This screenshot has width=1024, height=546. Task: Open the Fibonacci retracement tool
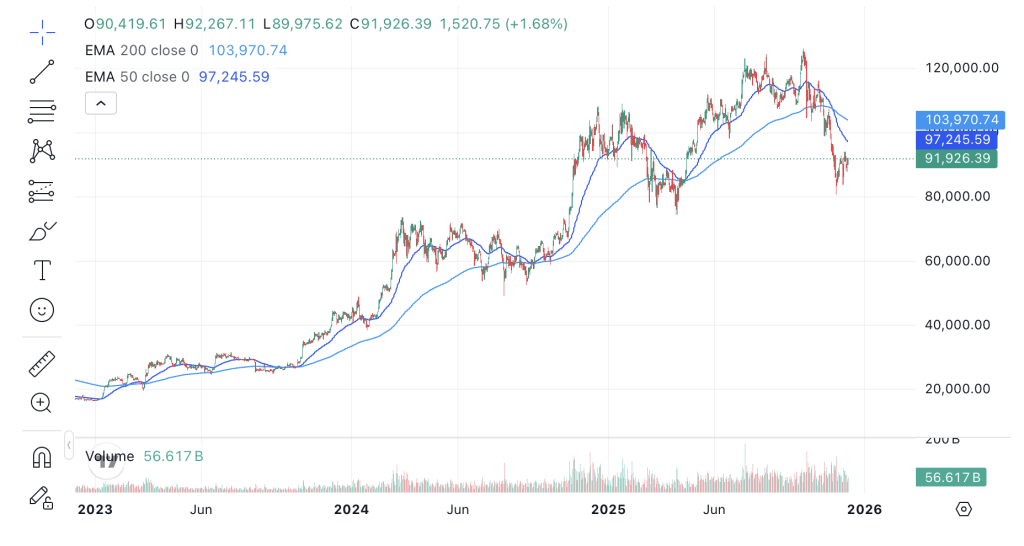[42, 111]
